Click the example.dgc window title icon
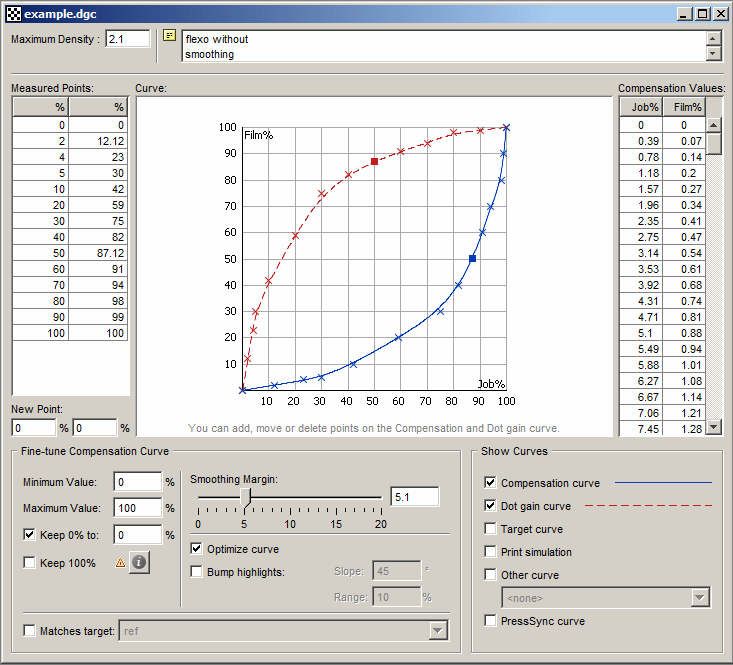Screen dimensions: 733x665 [14, 14]
